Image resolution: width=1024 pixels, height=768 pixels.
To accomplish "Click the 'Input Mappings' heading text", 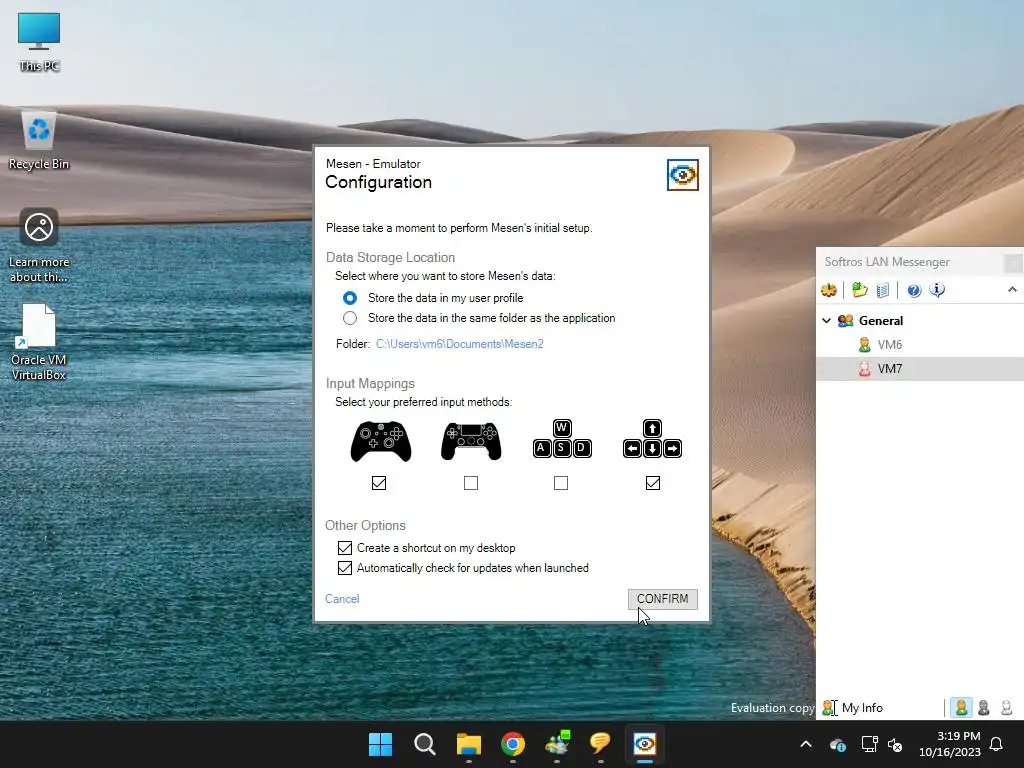I will pyautogui.click(x=370, y=383).
